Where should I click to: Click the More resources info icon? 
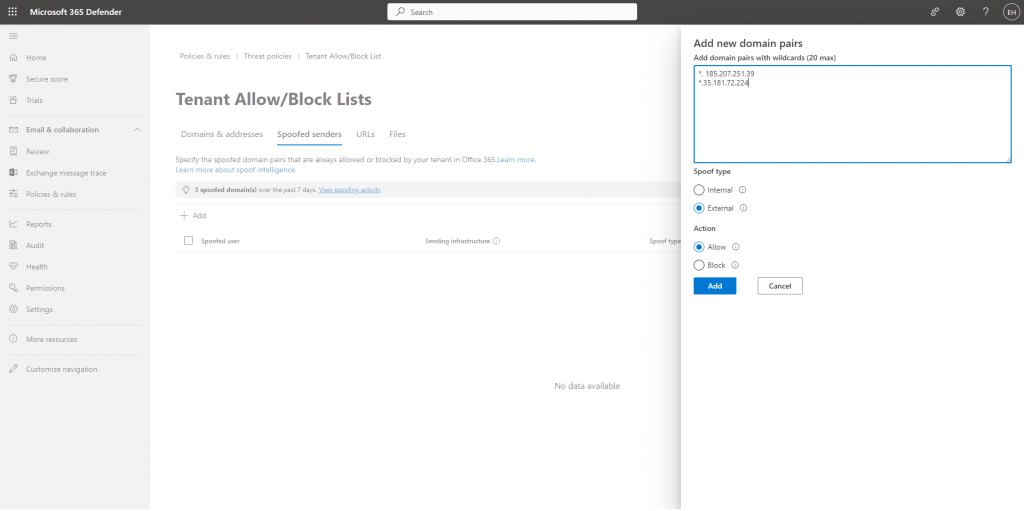pos(13,340)
